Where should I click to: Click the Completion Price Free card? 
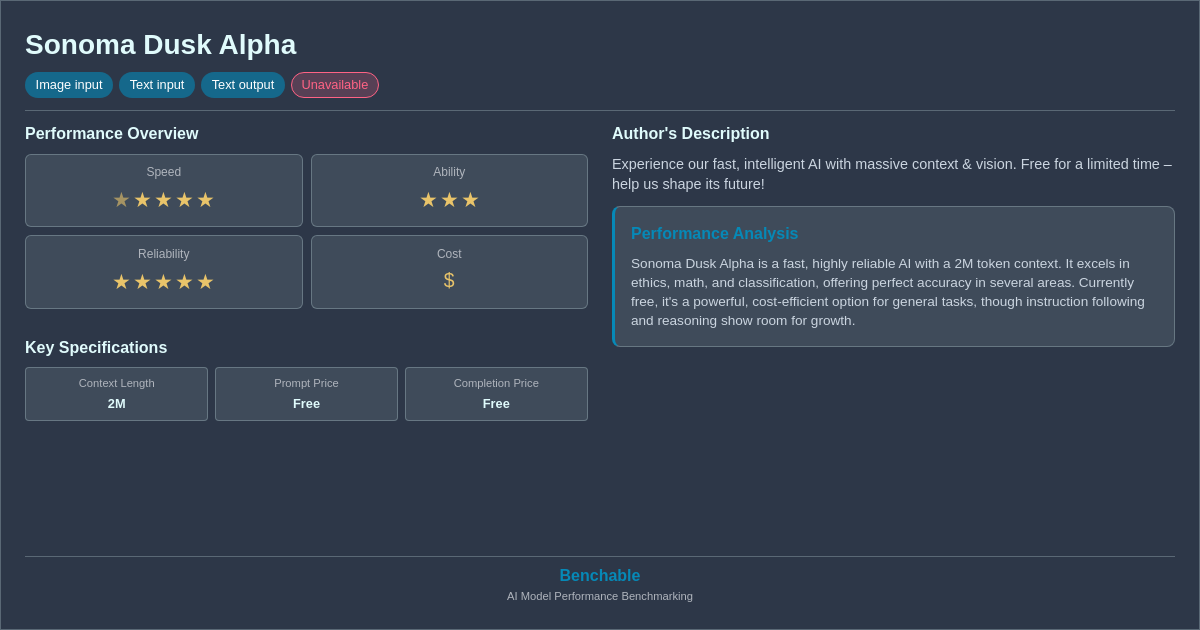[x=496, y=394]
